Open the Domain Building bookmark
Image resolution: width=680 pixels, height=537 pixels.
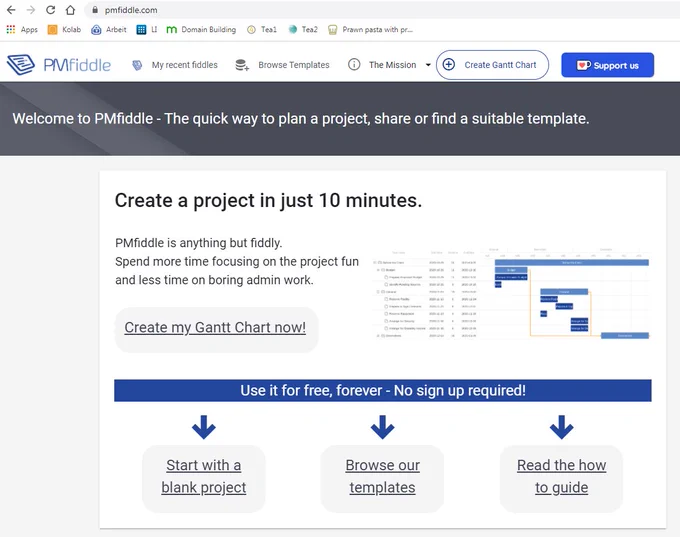(201, 29)
